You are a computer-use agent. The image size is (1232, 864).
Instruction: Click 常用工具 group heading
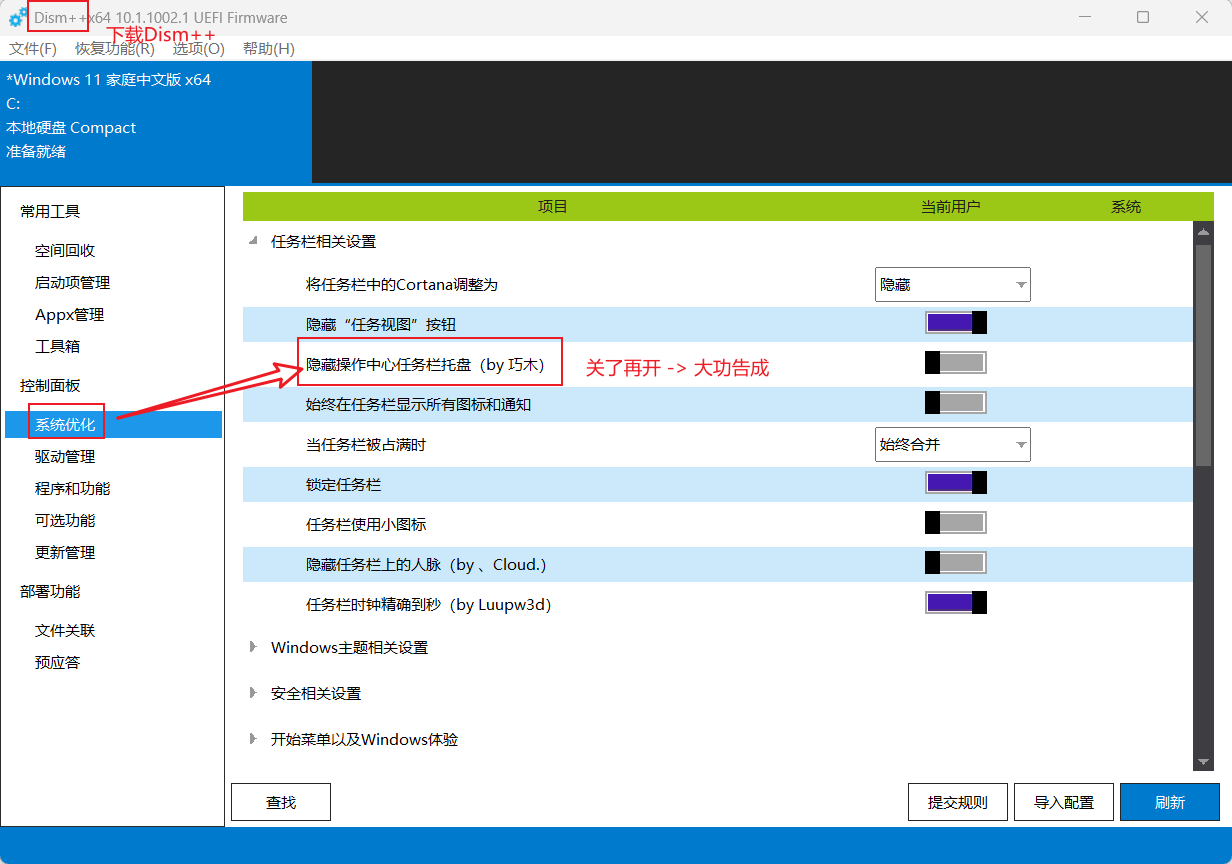tap(50, 211)
